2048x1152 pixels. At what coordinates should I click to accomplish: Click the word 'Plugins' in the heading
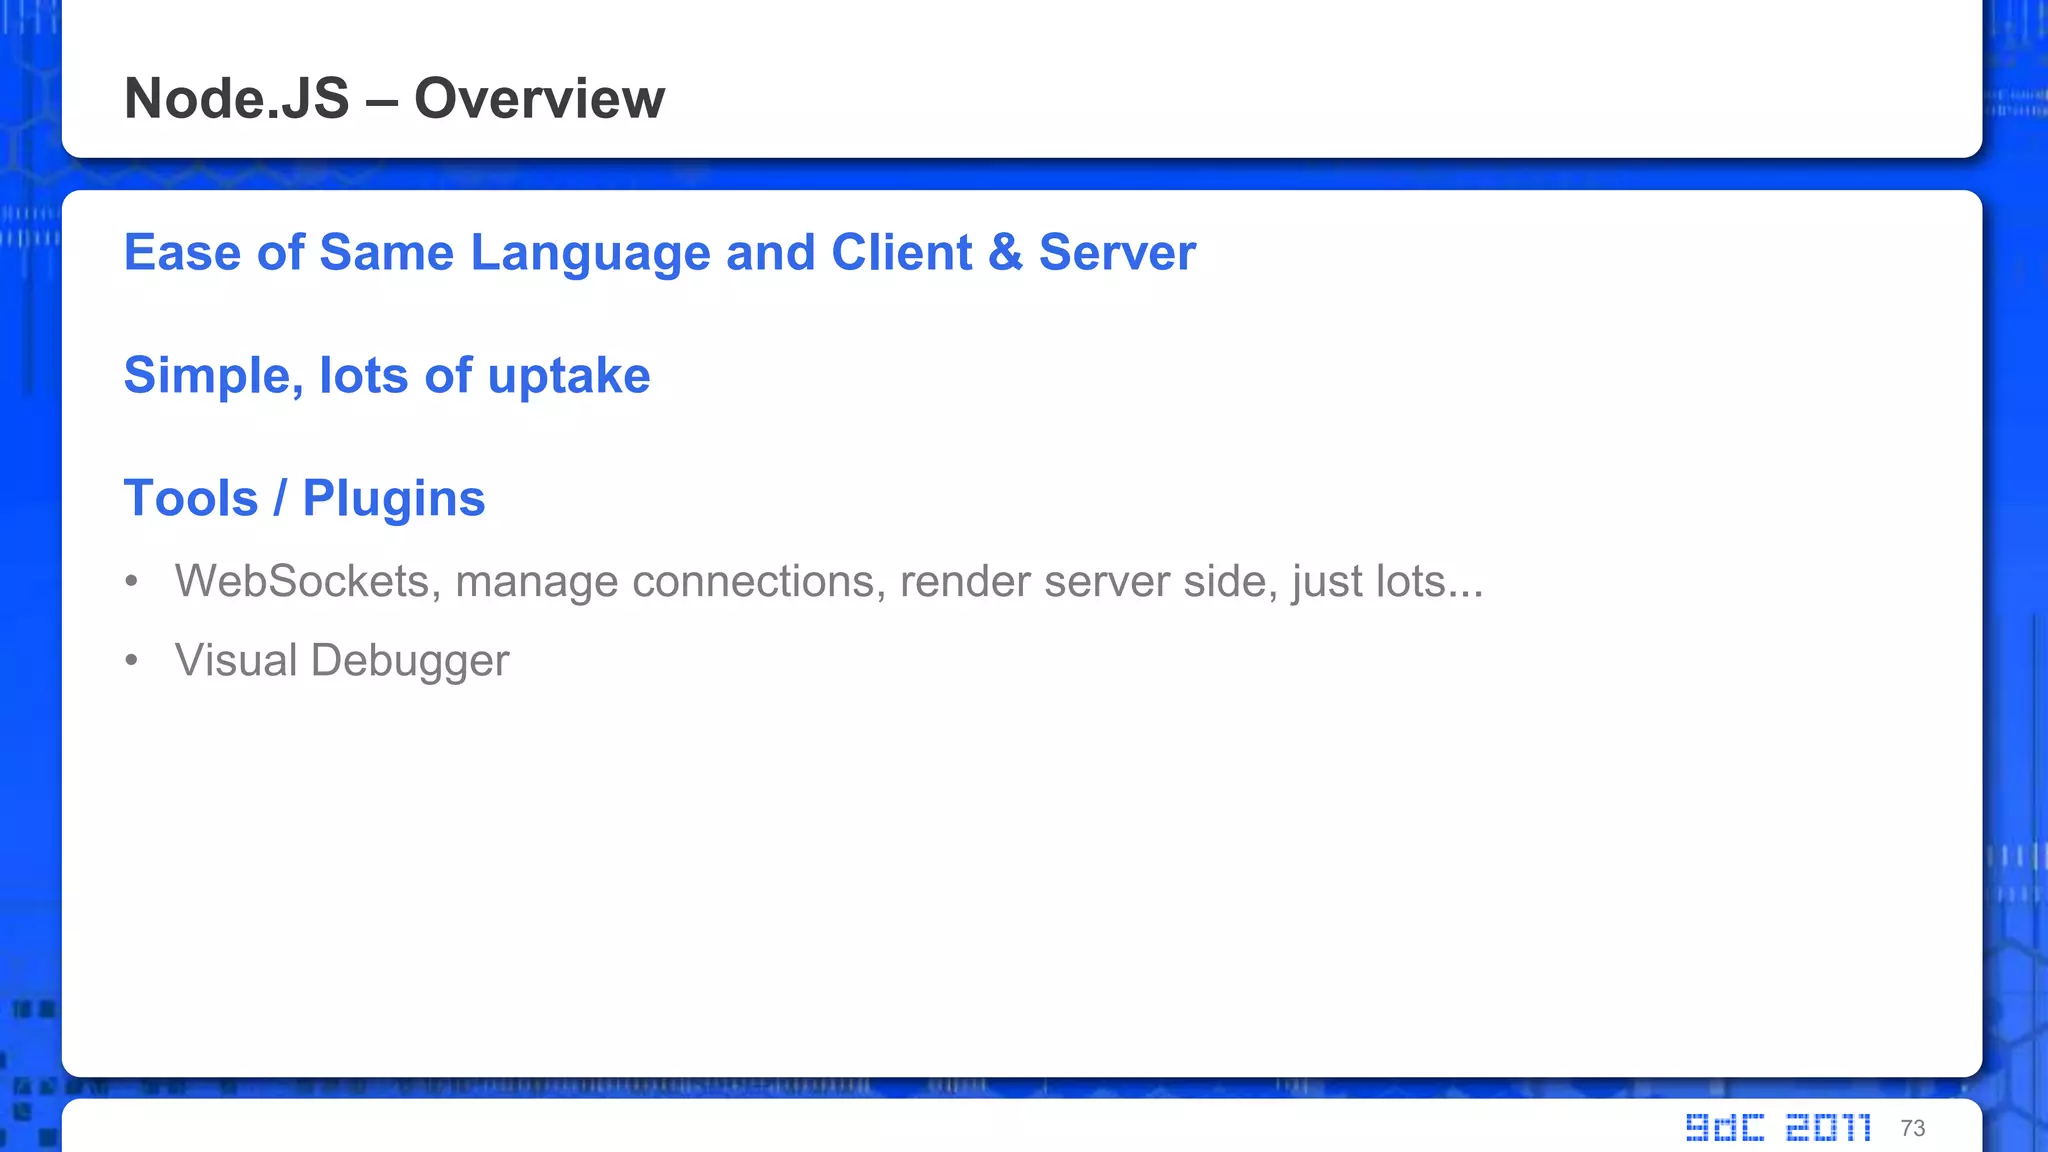(393, 498)
